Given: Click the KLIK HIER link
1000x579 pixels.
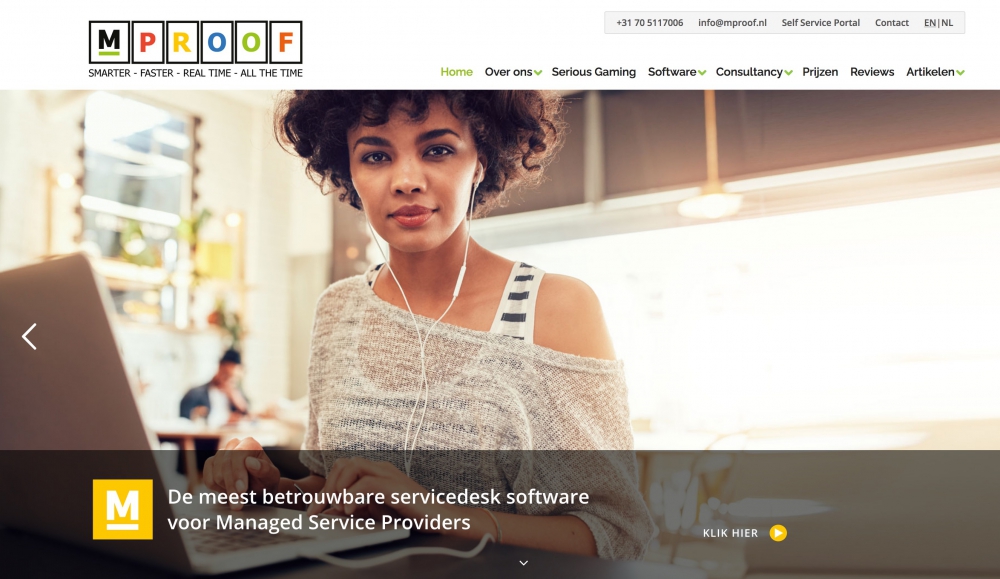Looking at the screenshot, I should pos(730,533).
